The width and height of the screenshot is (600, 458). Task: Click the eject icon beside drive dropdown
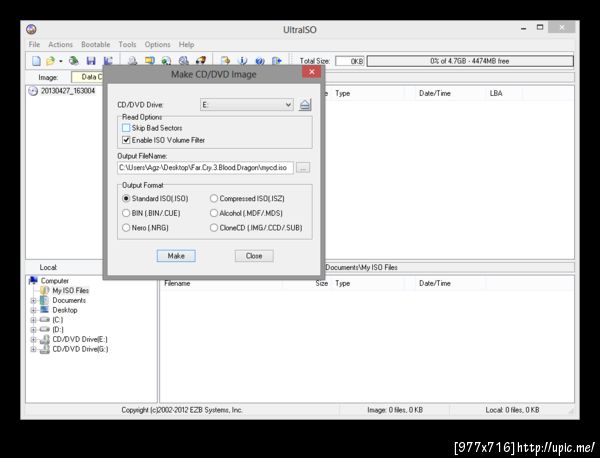tap(305, 104)
